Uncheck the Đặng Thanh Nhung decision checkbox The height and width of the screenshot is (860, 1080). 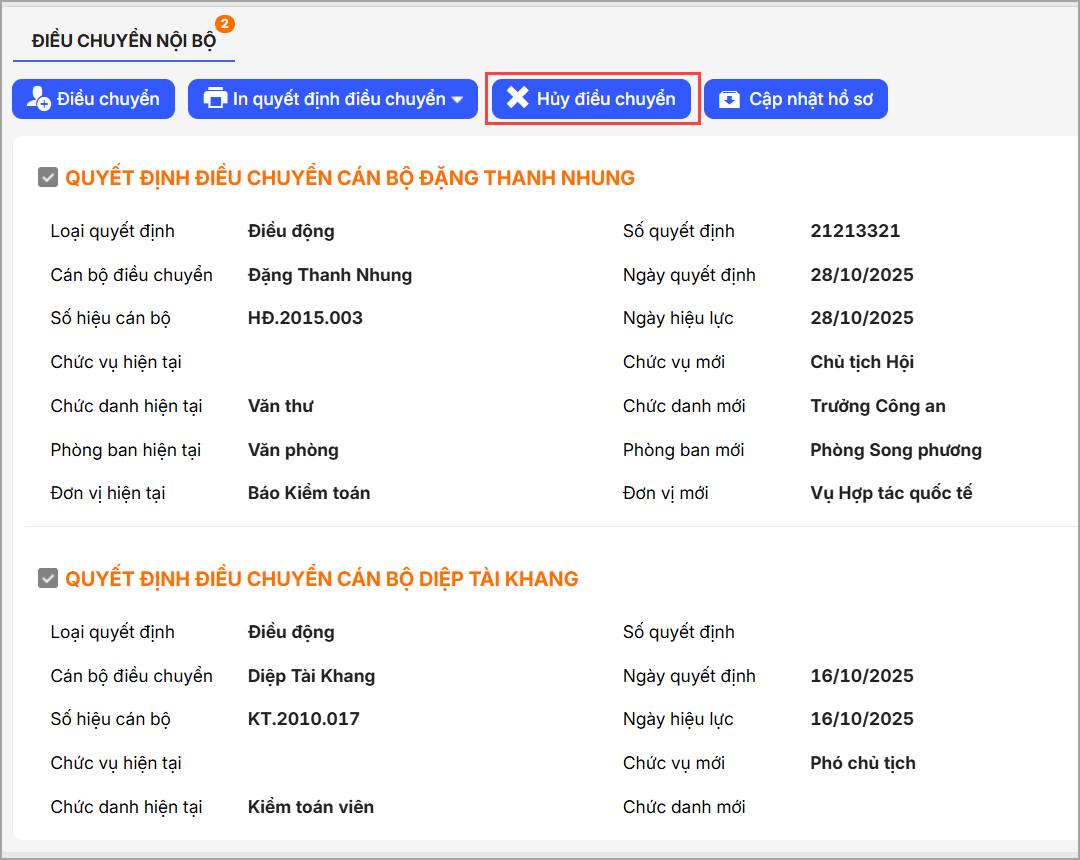[x=47, y=178]
